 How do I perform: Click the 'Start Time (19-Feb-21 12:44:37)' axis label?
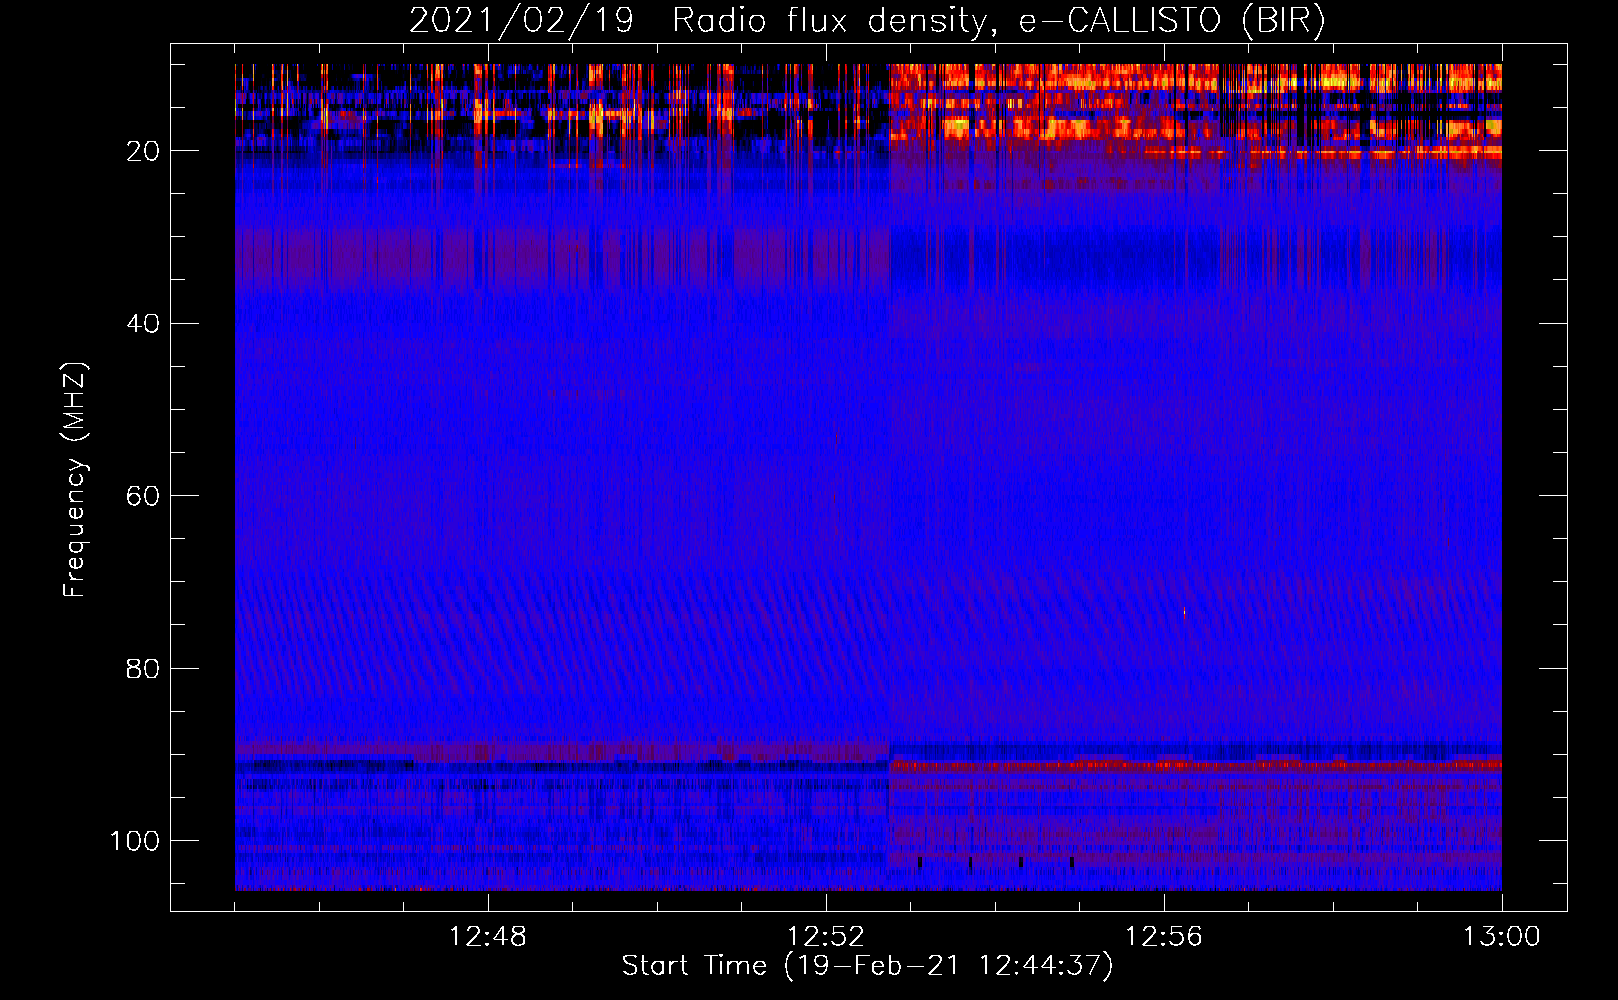pos(867,966)
